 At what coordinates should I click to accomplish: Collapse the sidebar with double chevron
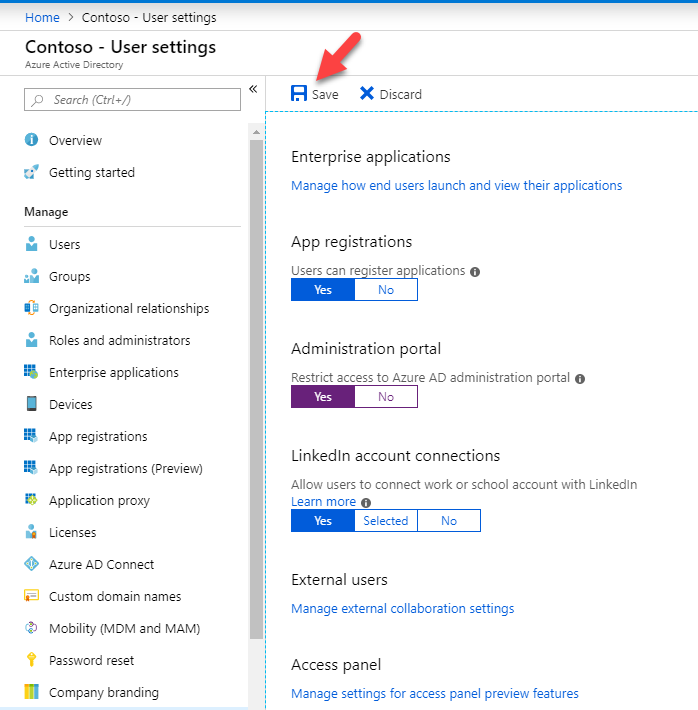253,89
